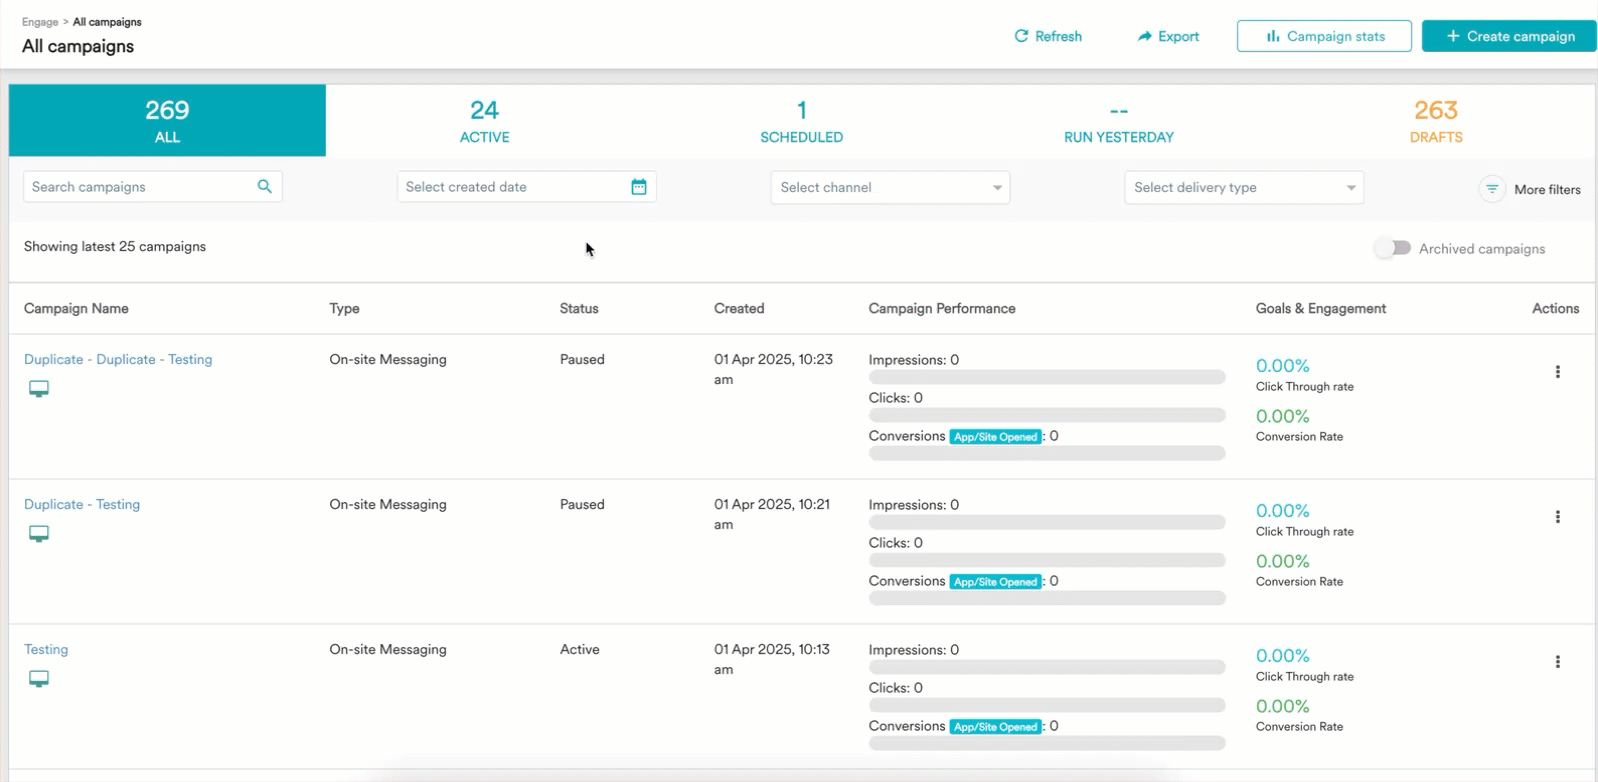The image size is (1598, 782).
Task: Open the calendar icon for created date
Action: coord(639,187)
